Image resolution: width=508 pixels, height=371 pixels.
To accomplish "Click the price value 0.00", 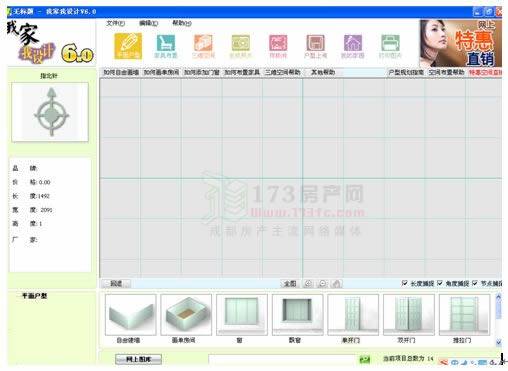I will pos(45,182).
